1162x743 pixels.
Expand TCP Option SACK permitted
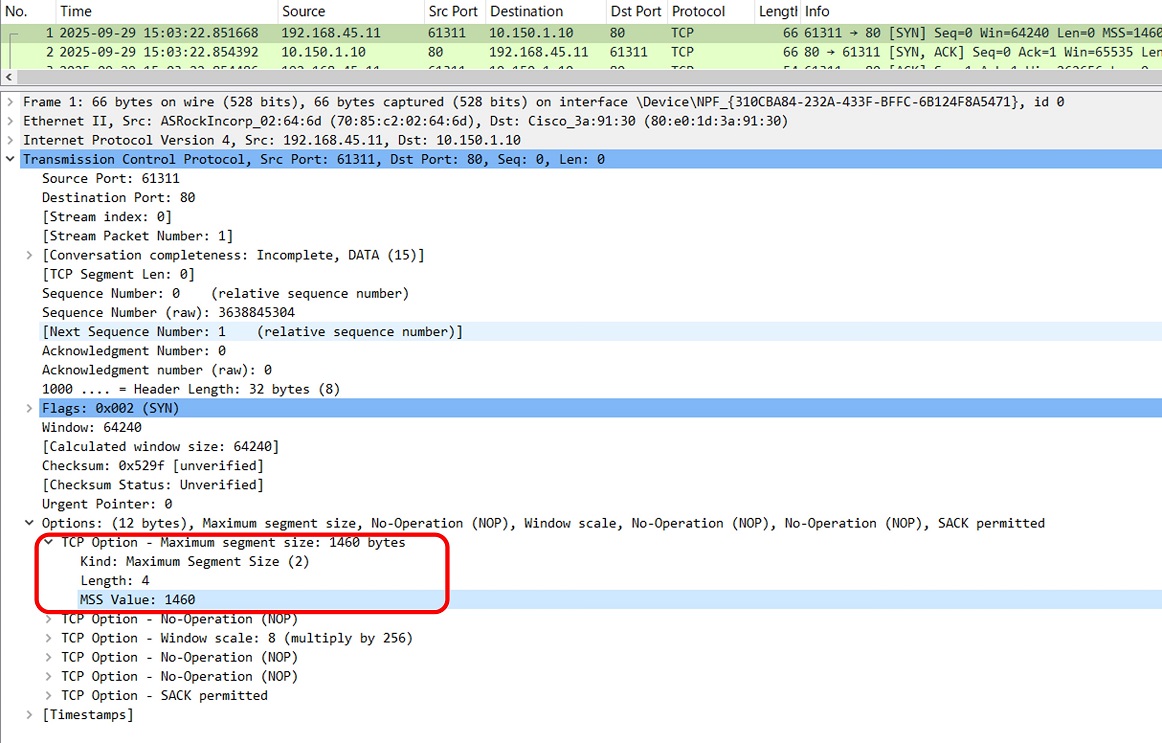point(49,695)
